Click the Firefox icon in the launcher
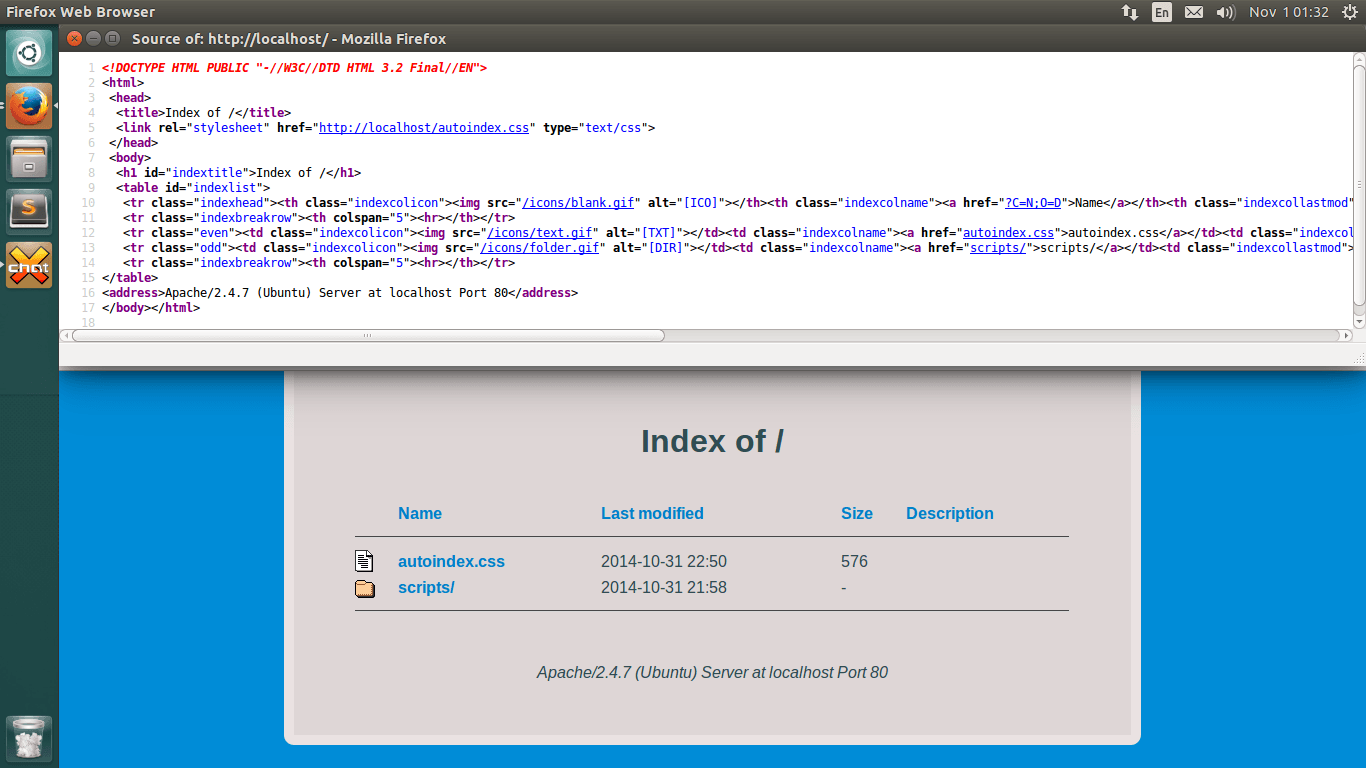The height and width of the screenshot is (768, 1366). coord(29,105)
